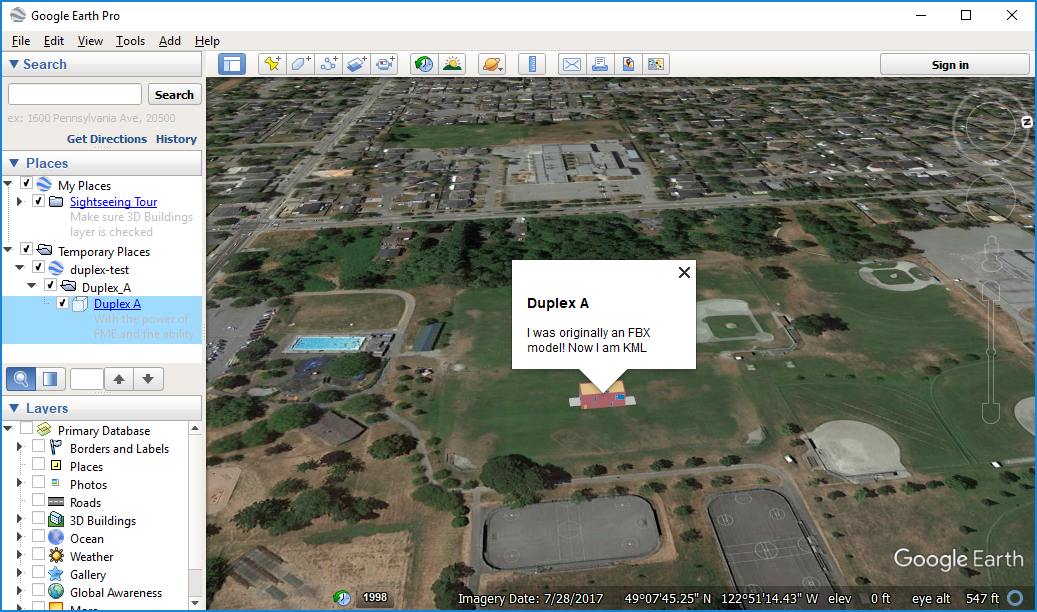Open the View menu
The height and width of the screenshot is (612, 1037).
coord(90,41)
